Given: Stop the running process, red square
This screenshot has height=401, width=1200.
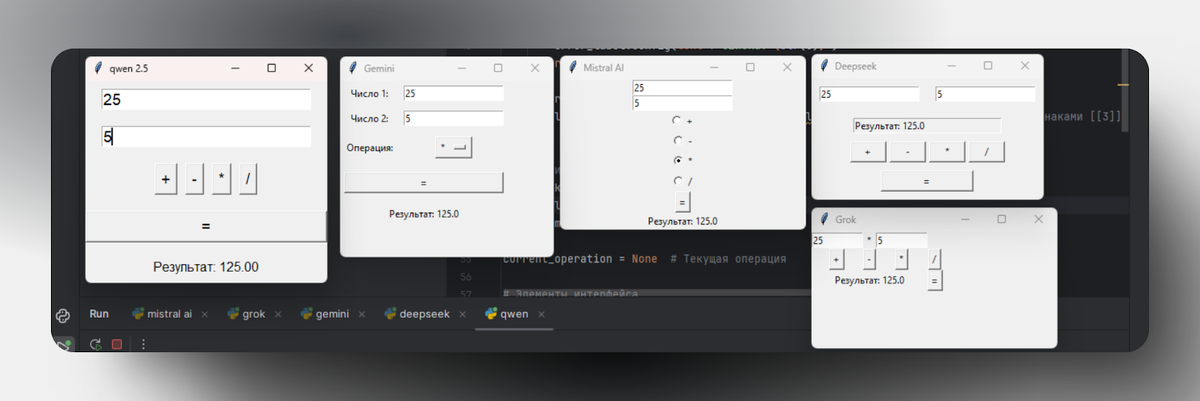Looking at the screenshot, I should pyautogui.click(x=117, y=344).
